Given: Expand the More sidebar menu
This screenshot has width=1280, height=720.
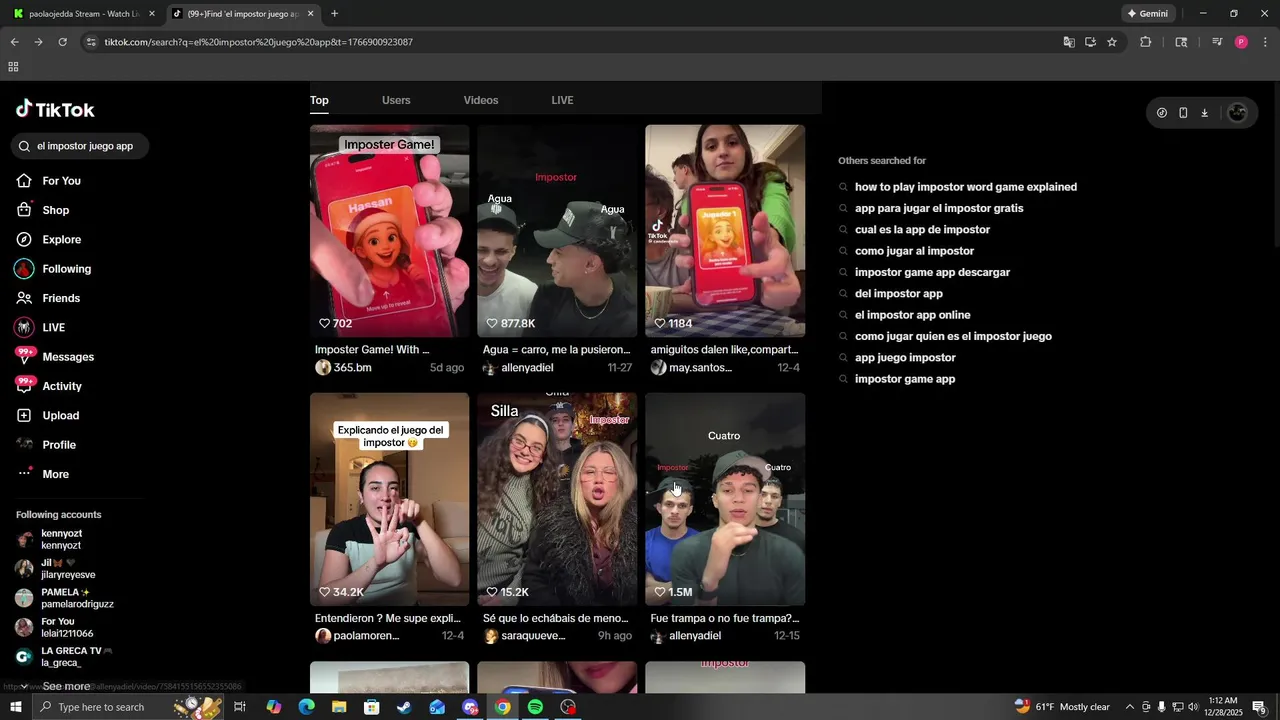Looking at the screenshot, I should coord(55,474).
